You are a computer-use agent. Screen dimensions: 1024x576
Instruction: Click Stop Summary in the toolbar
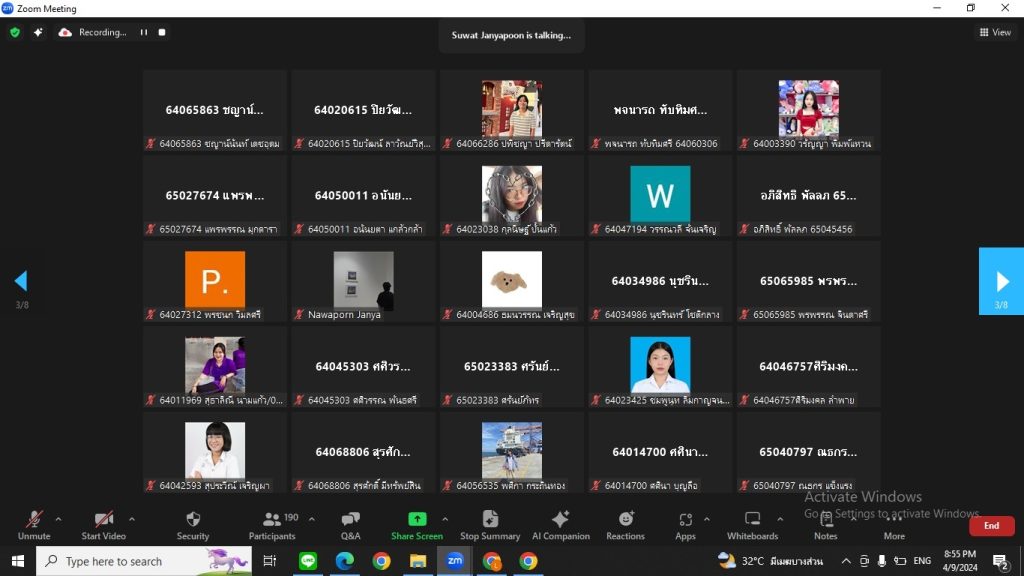490,526
